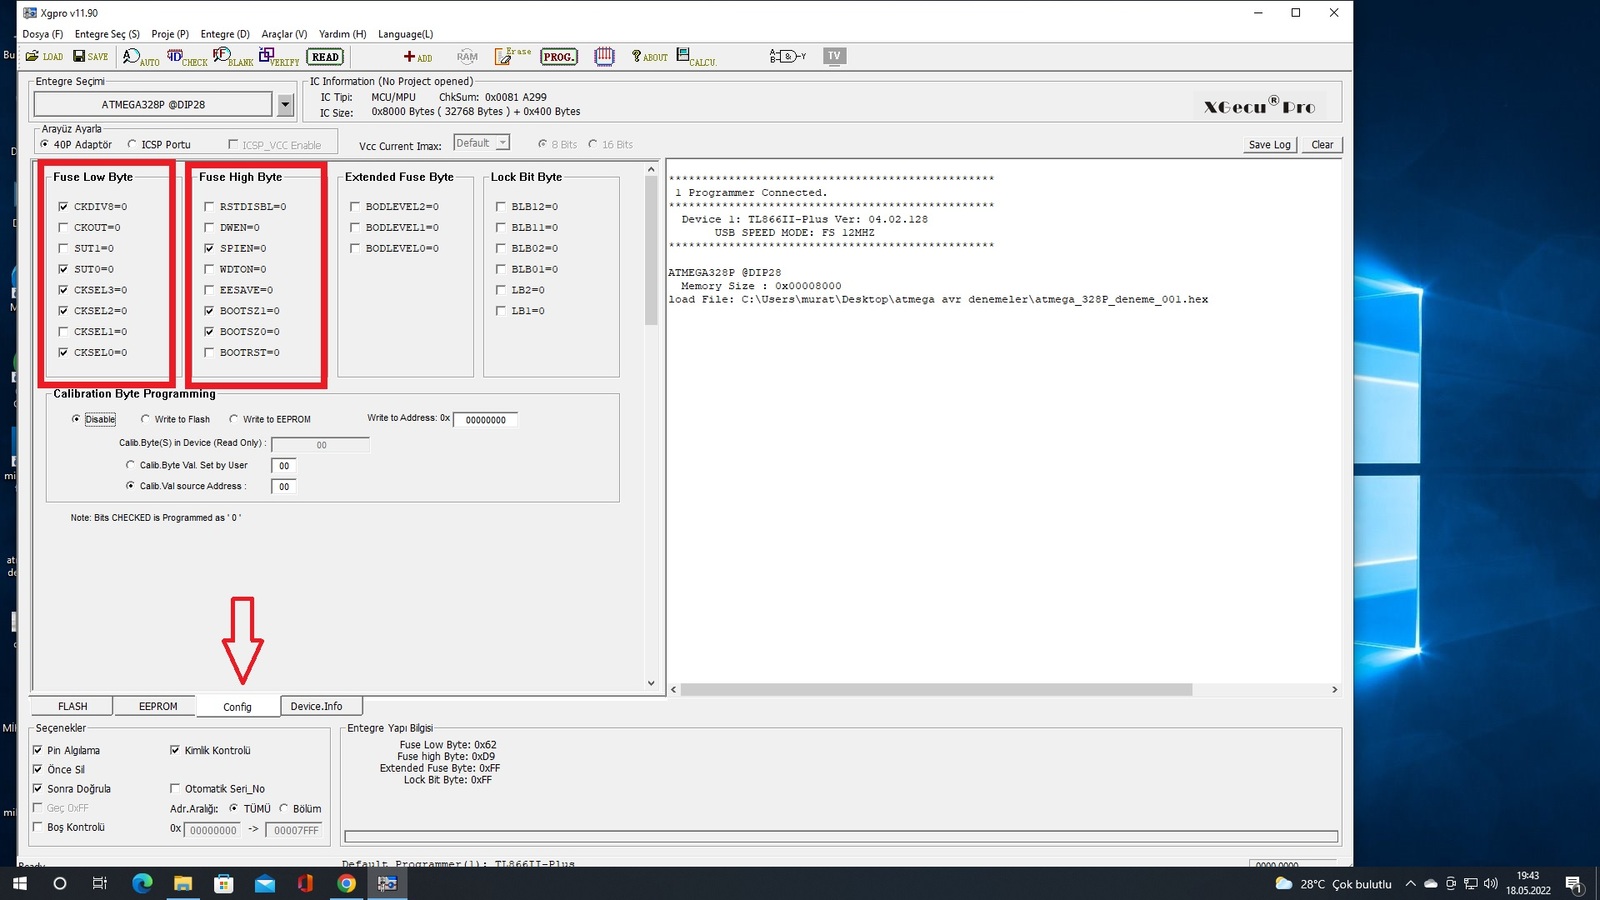Select the Write to EEPROM radio option
The image size is (1600, 900).
[x=234, y=419]
